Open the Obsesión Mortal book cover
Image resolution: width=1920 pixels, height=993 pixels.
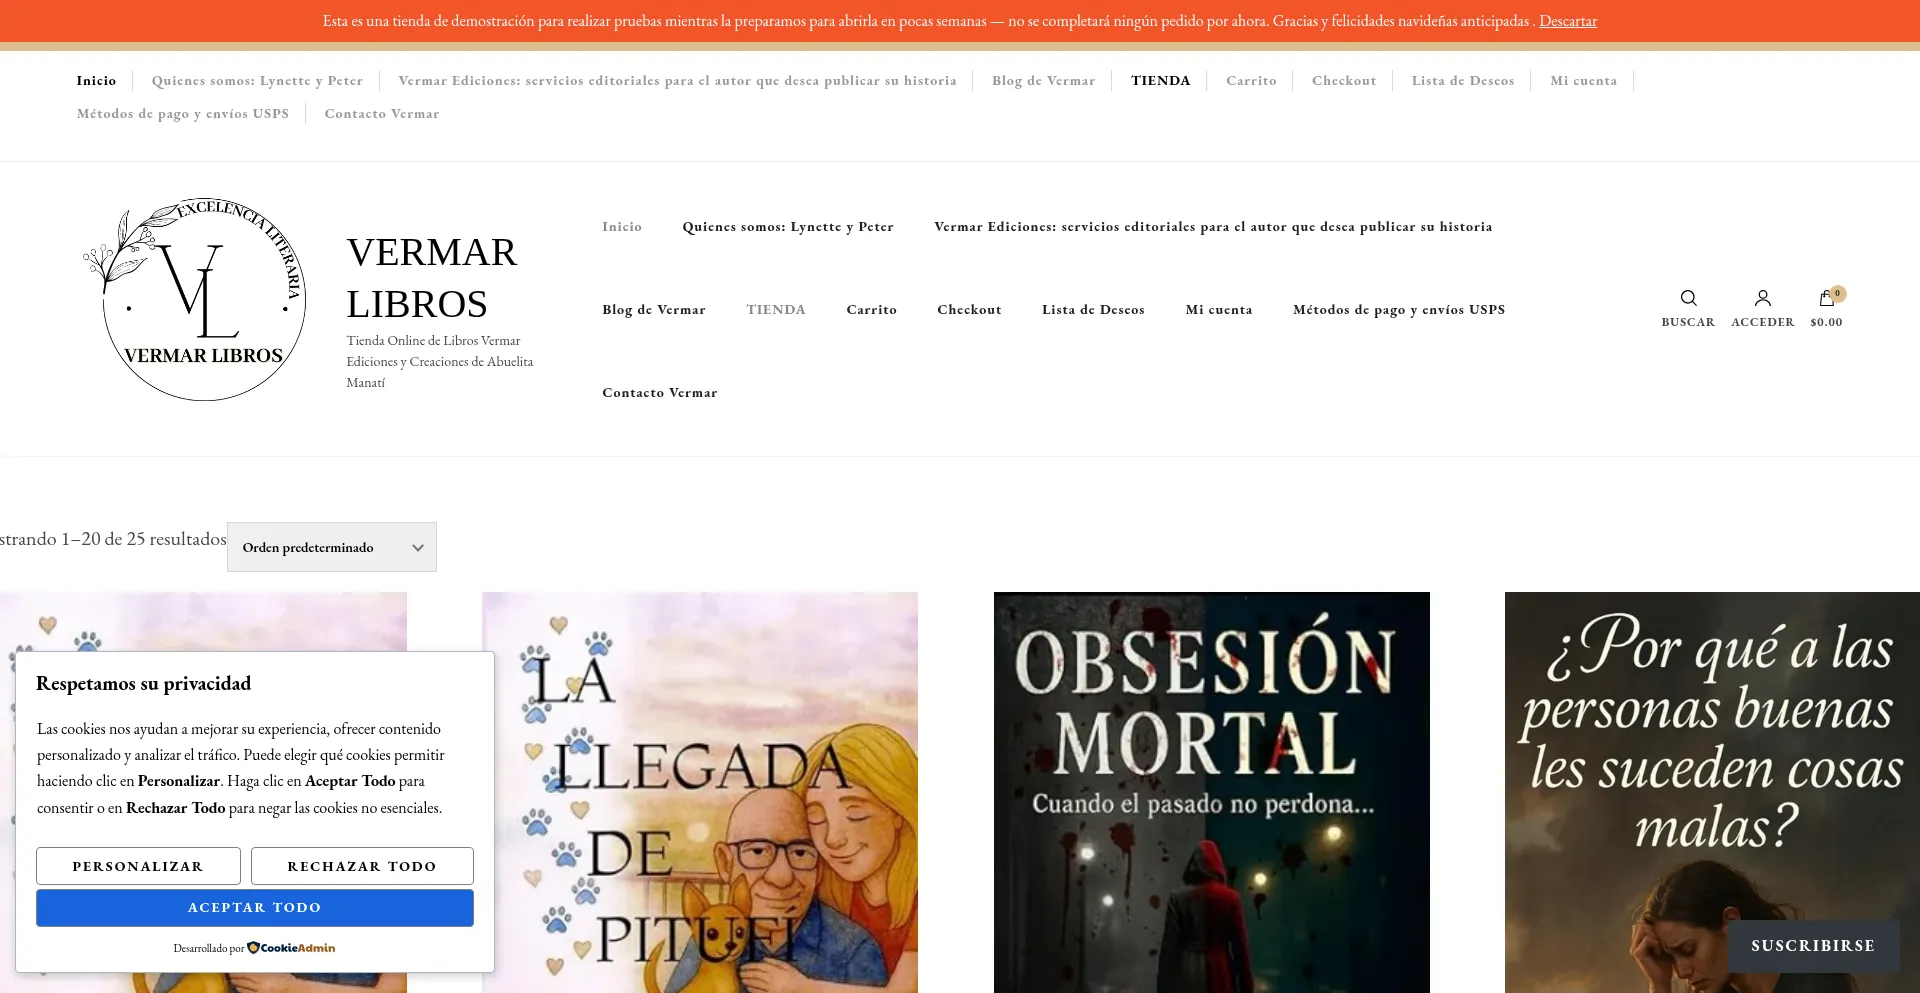pyautogui.click(x=1211, y=790)
